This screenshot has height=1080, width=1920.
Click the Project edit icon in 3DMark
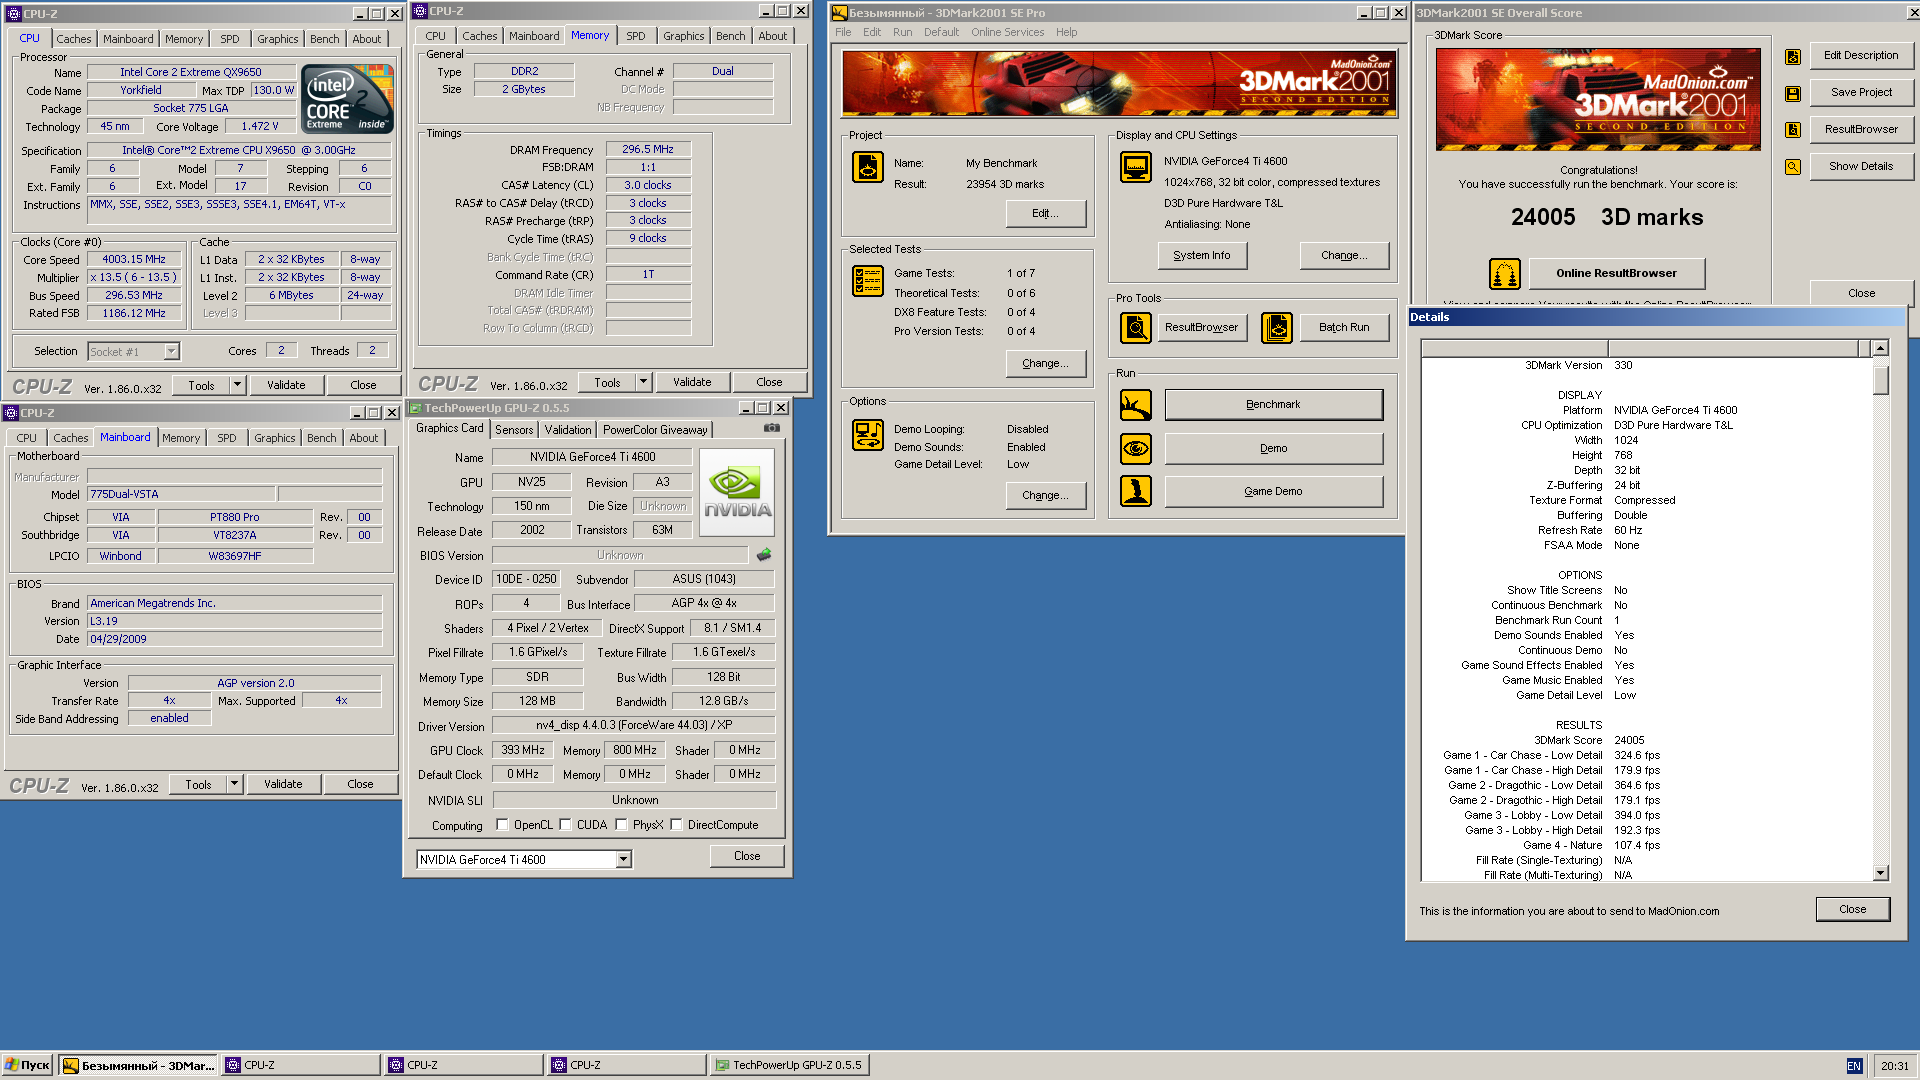click(867, 167)
